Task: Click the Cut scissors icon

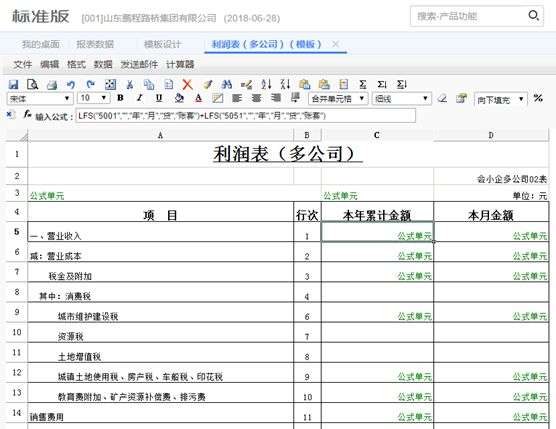Action: coord(130,84)
